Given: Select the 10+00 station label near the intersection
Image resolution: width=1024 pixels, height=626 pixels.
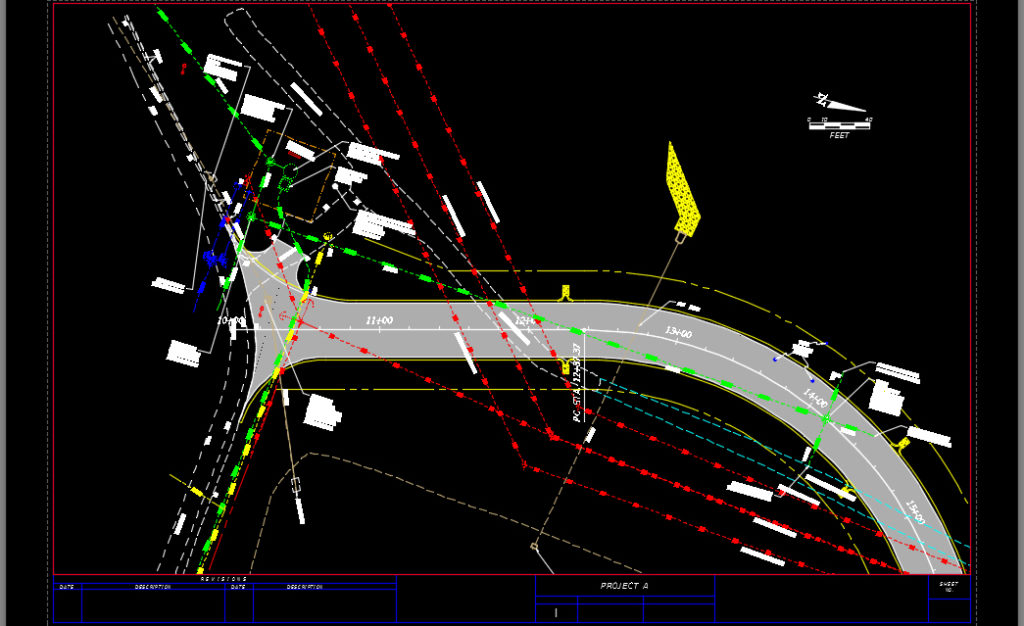Looking at the screenshot, I should (x=232, y=322).
